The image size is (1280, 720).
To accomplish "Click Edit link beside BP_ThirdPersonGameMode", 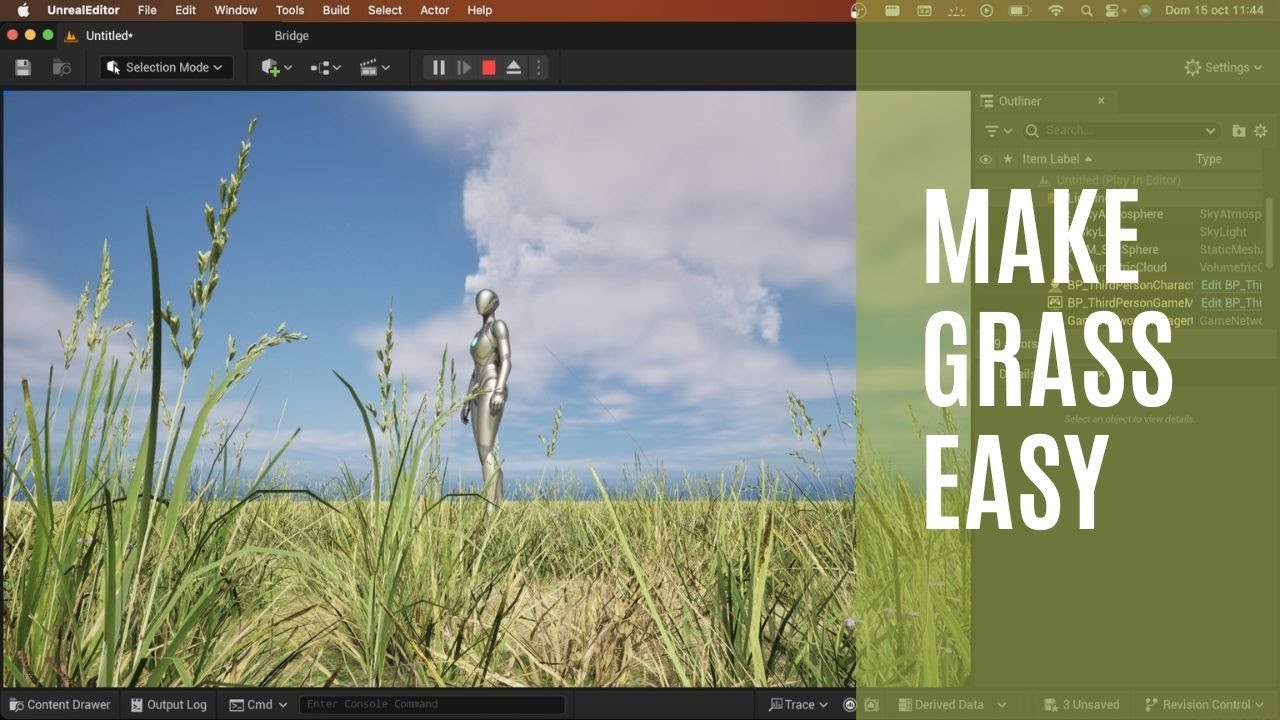I will (x=1231, y=303).
